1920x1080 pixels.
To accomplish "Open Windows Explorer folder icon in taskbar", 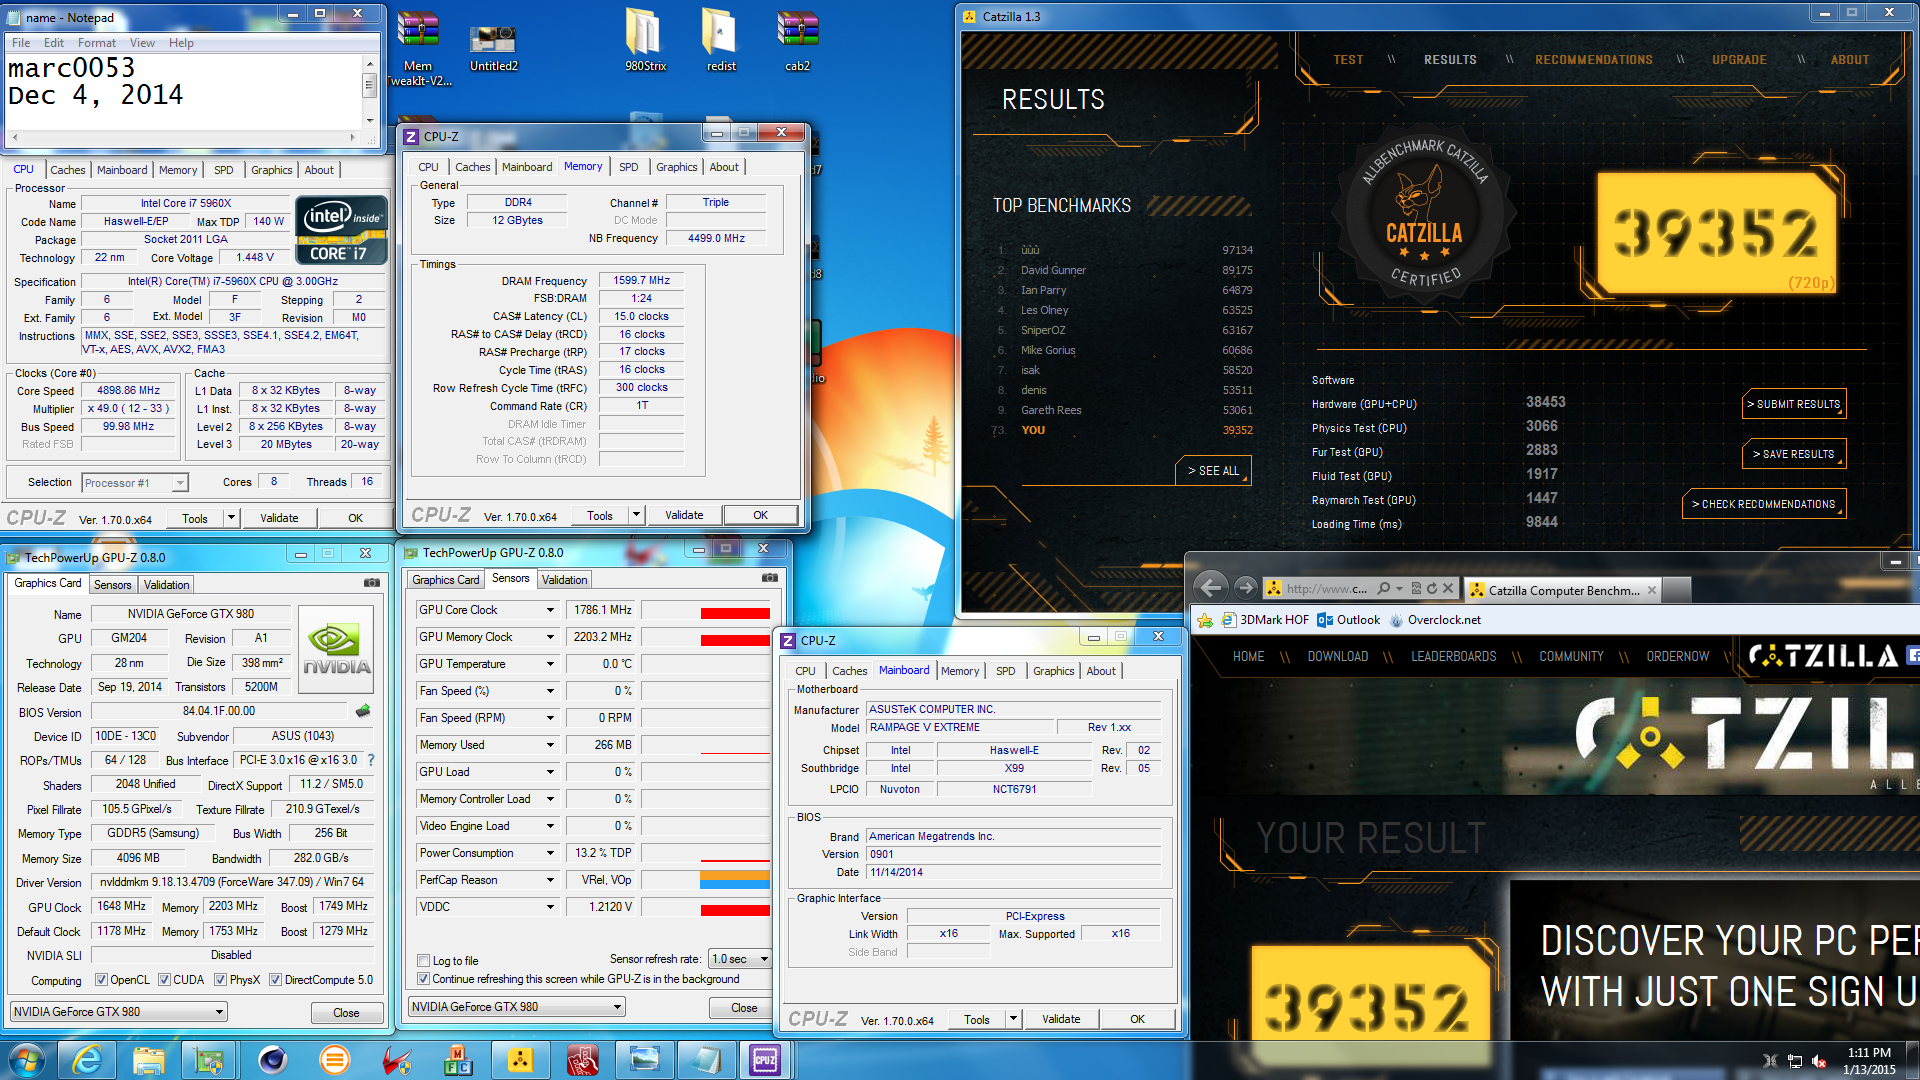I will coord(148,1060).
